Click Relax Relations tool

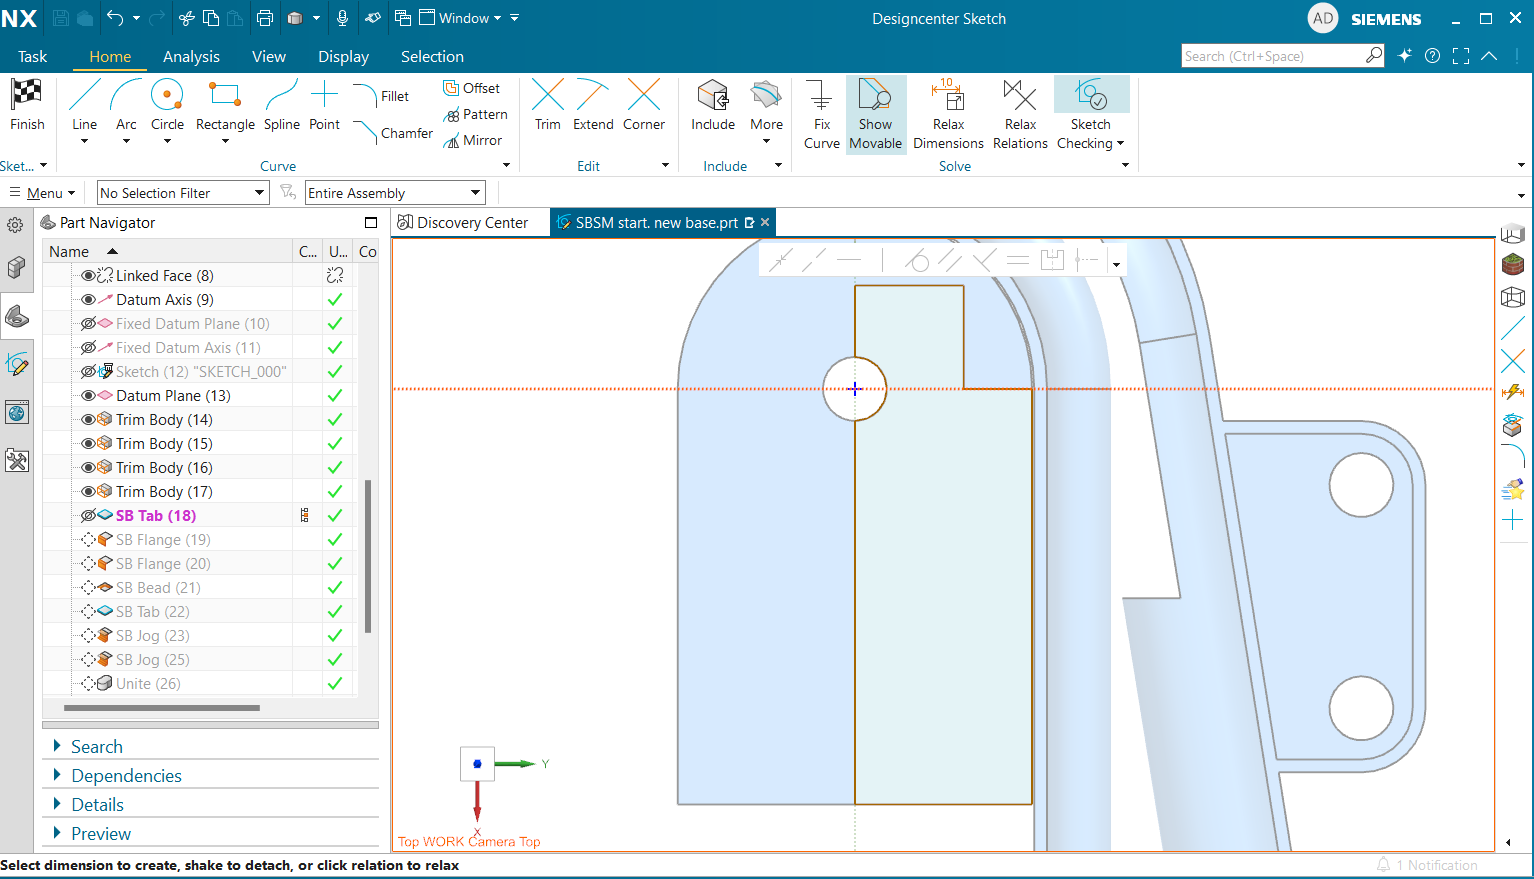1020,114
